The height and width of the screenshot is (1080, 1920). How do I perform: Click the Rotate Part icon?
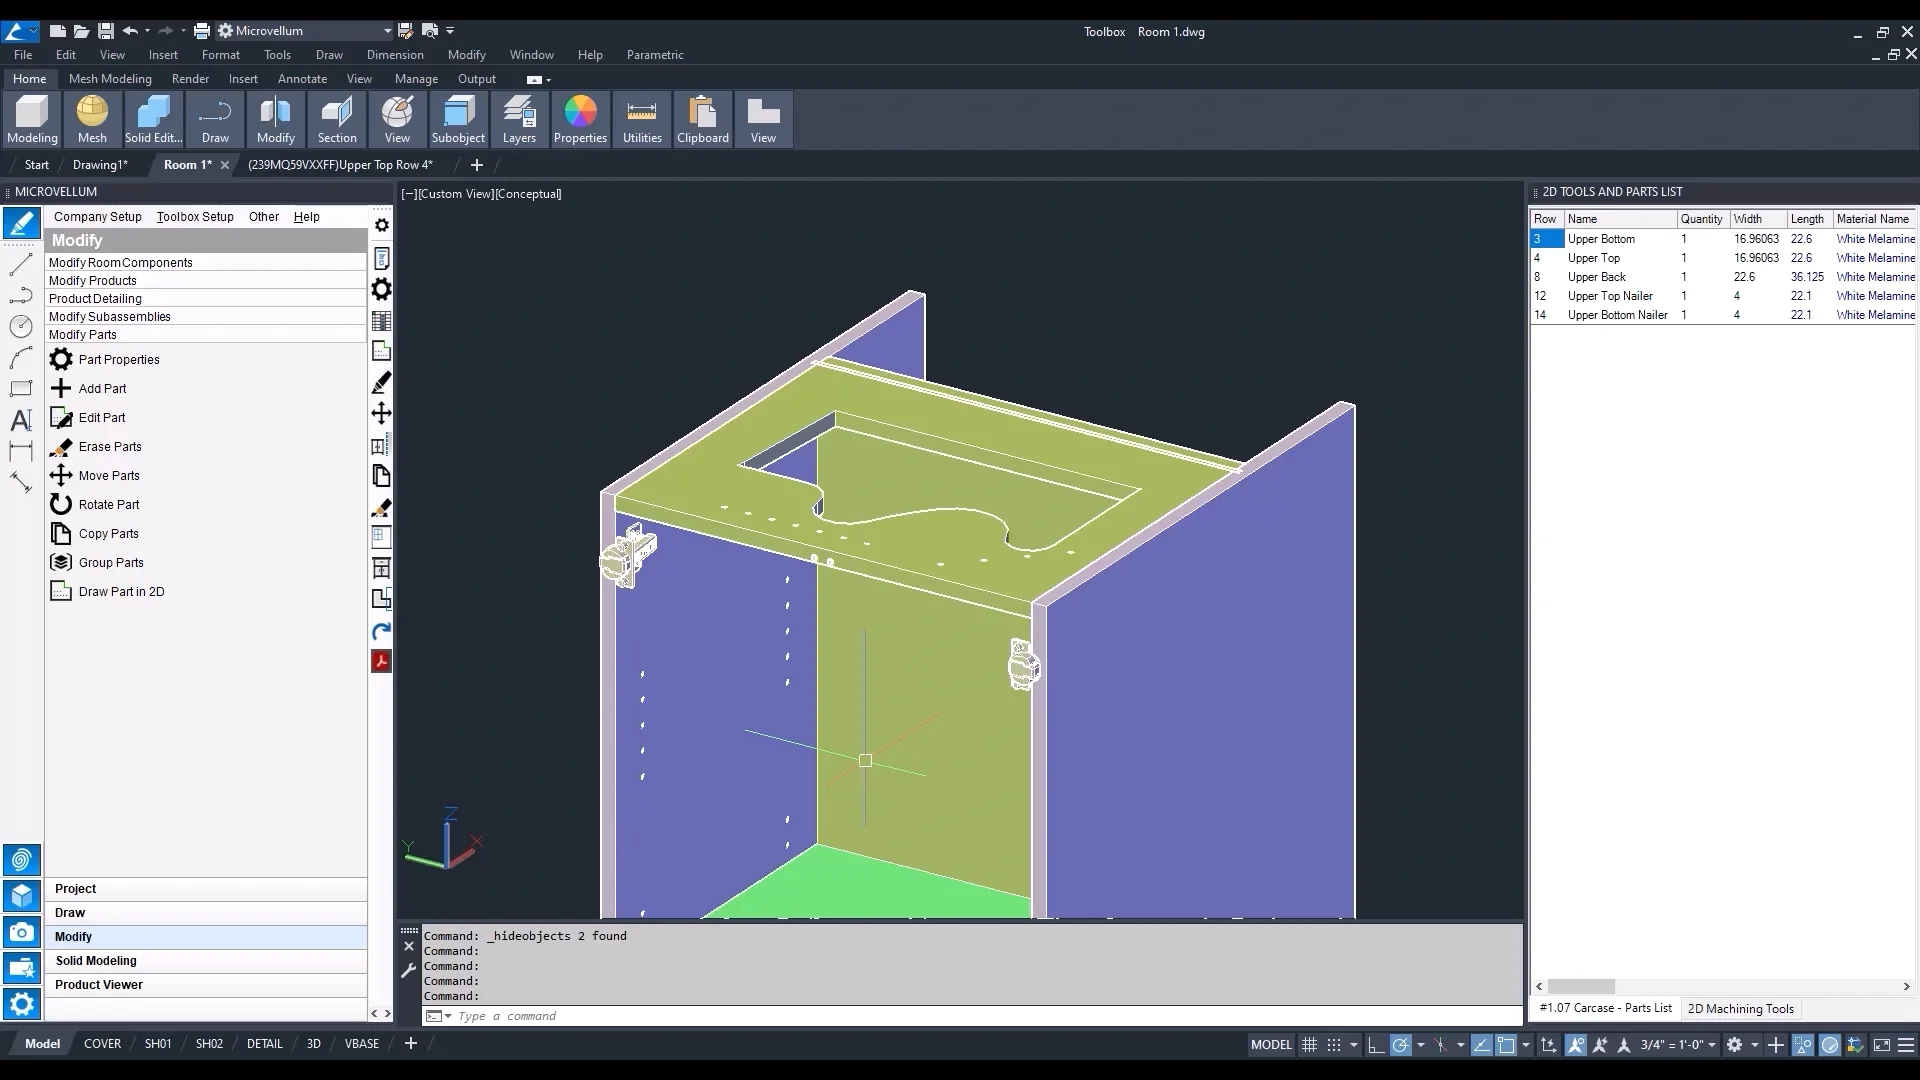pos(61,505)
